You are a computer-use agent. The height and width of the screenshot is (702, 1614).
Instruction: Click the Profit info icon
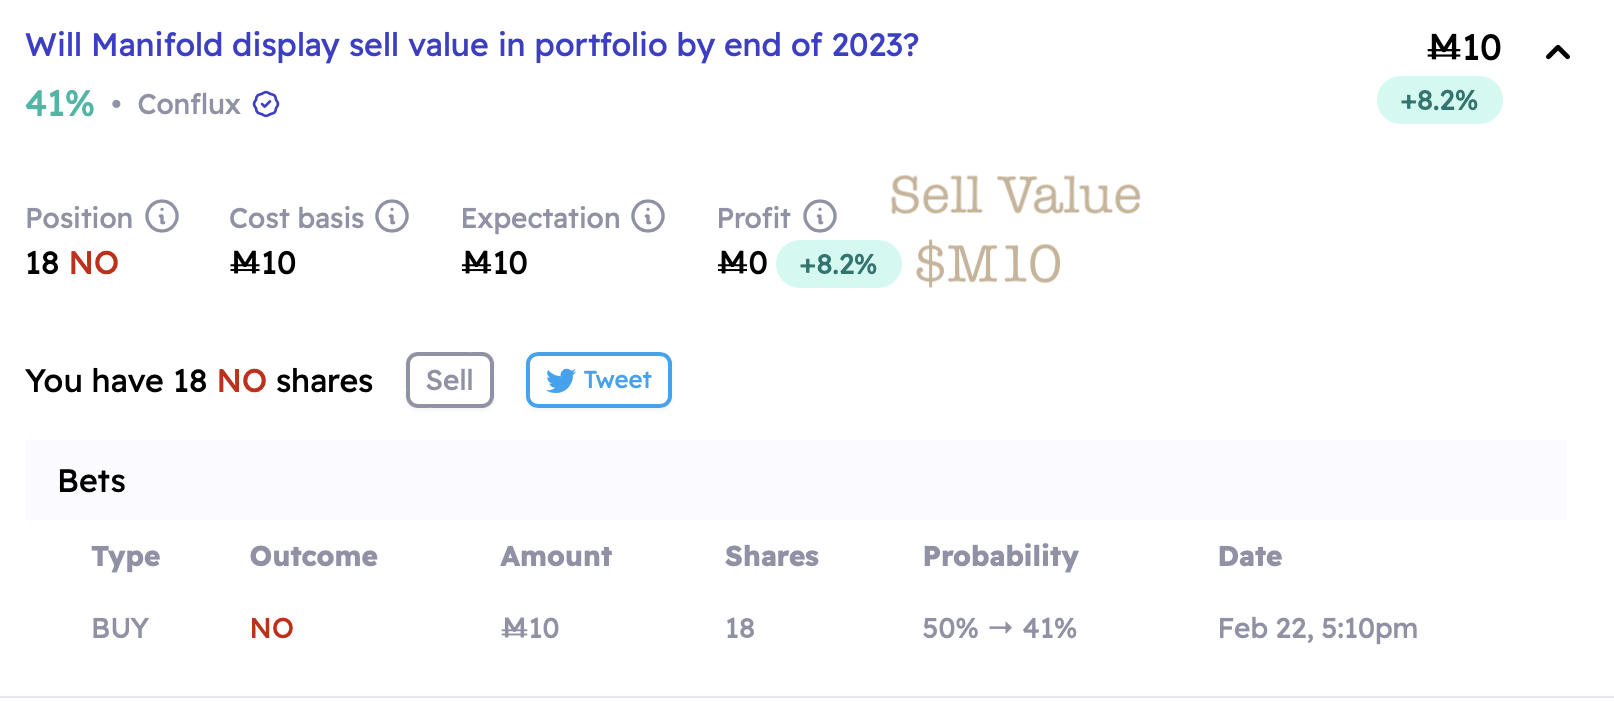coord(820,216)
